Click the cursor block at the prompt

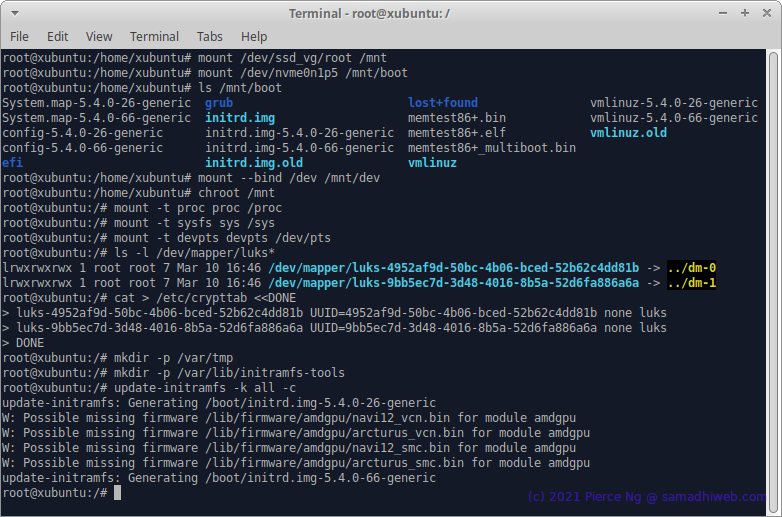[x=117, y=493]
